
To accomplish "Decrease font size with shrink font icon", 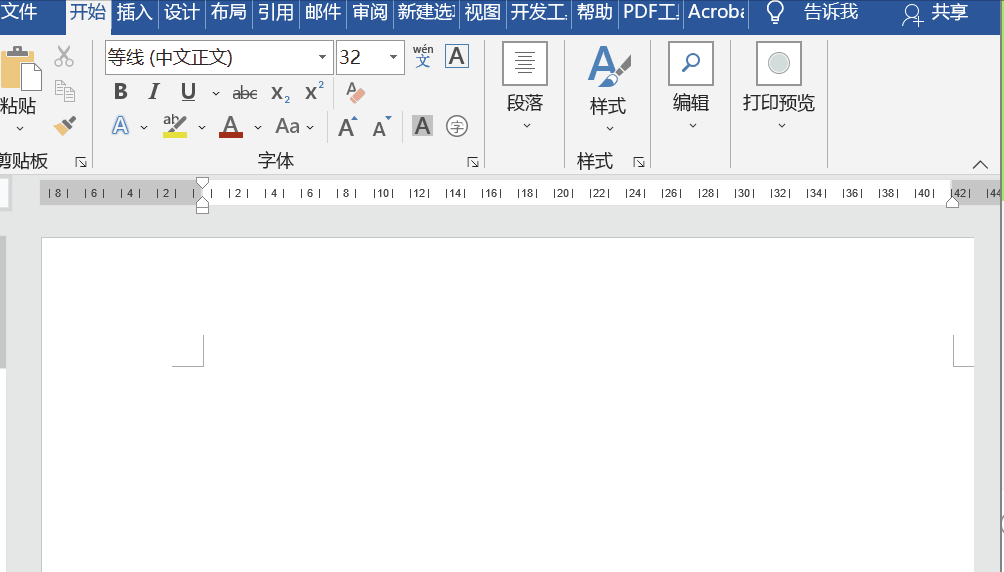I will click(382, 127).
